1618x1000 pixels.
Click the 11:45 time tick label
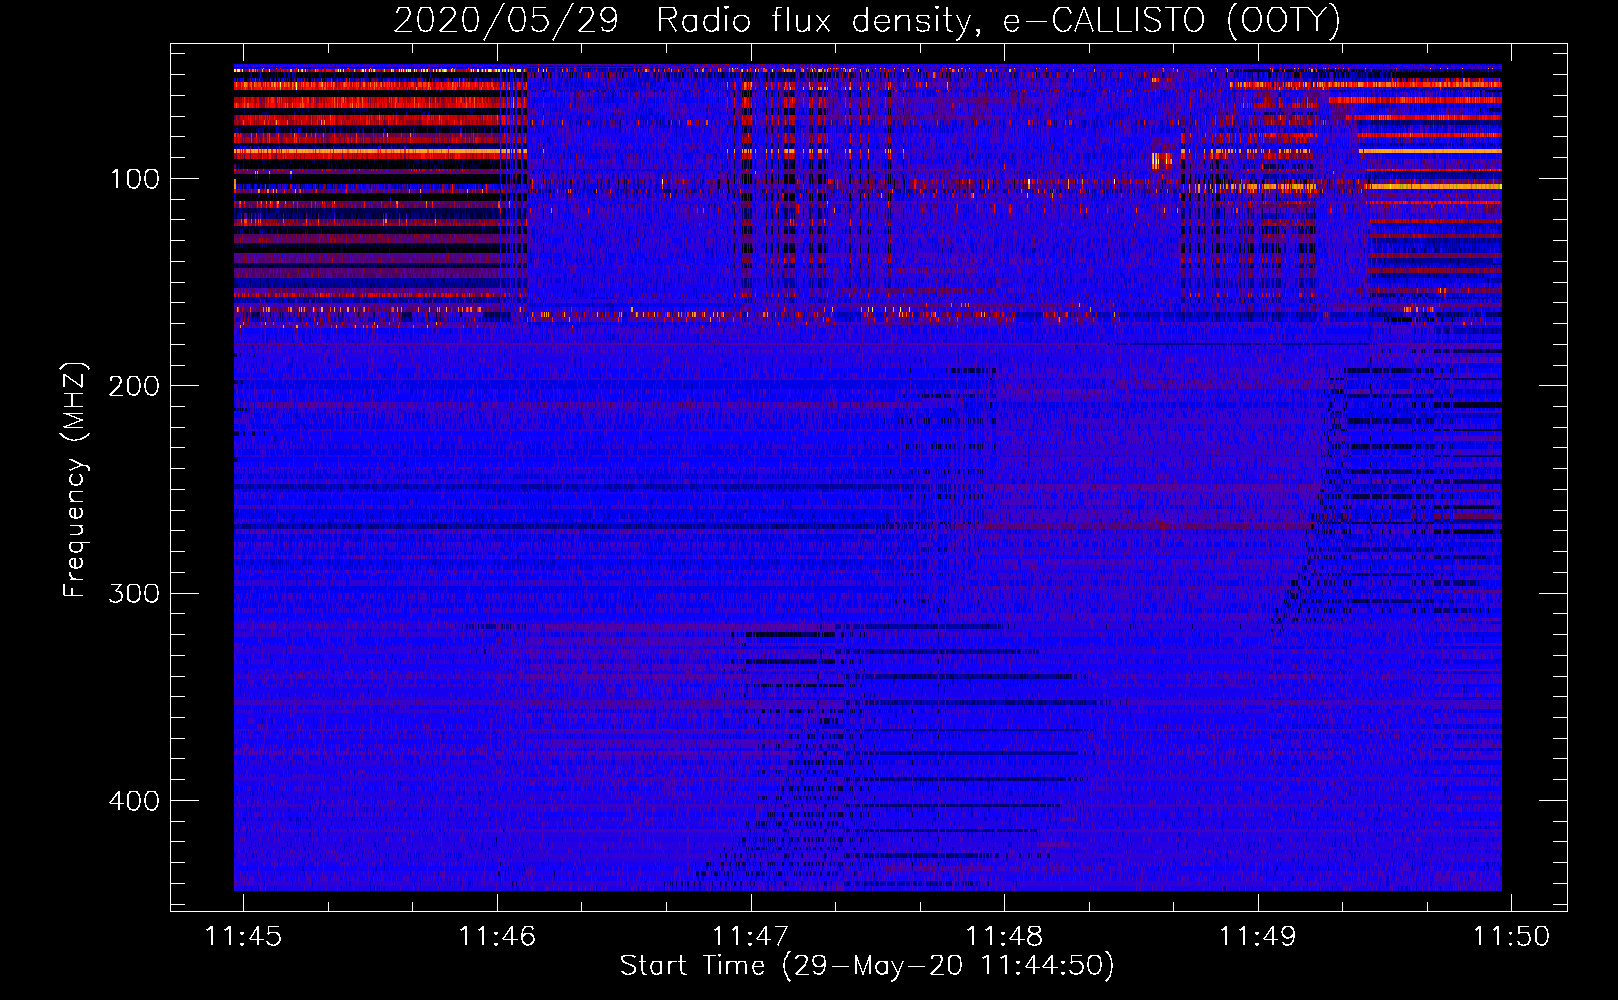[243, 937]
